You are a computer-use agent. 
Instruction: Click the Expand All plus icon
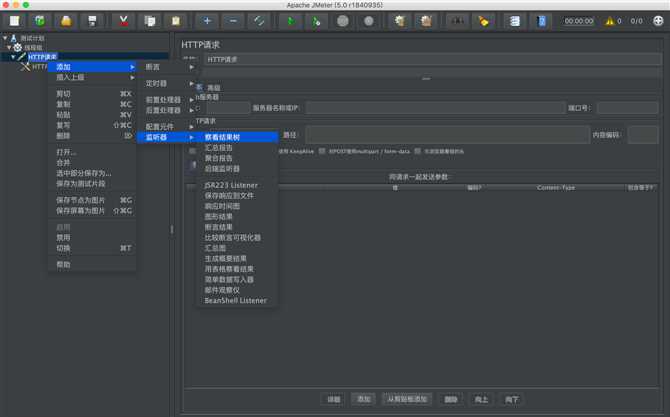coord(207,21)
